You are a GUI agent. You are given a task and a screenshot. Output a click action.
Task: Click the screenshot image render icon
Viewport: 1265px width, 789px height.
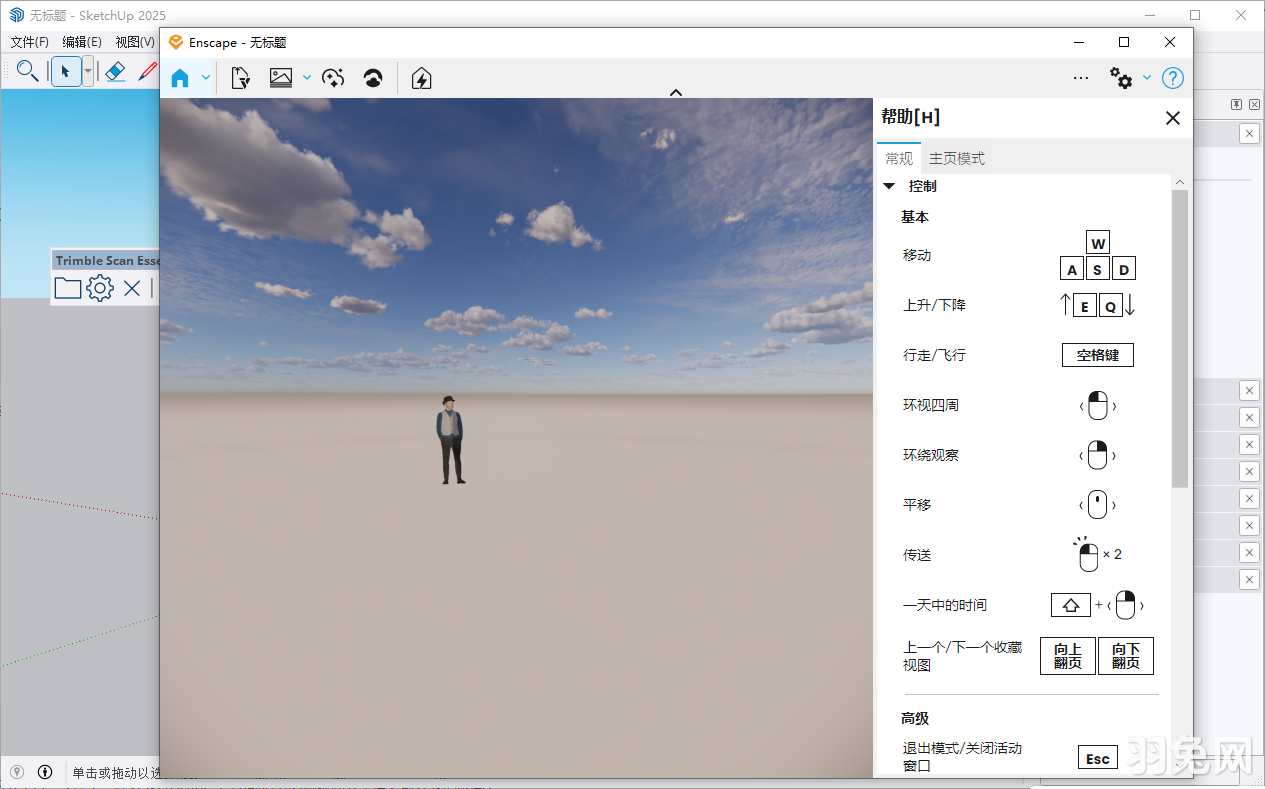coord(281,78)
